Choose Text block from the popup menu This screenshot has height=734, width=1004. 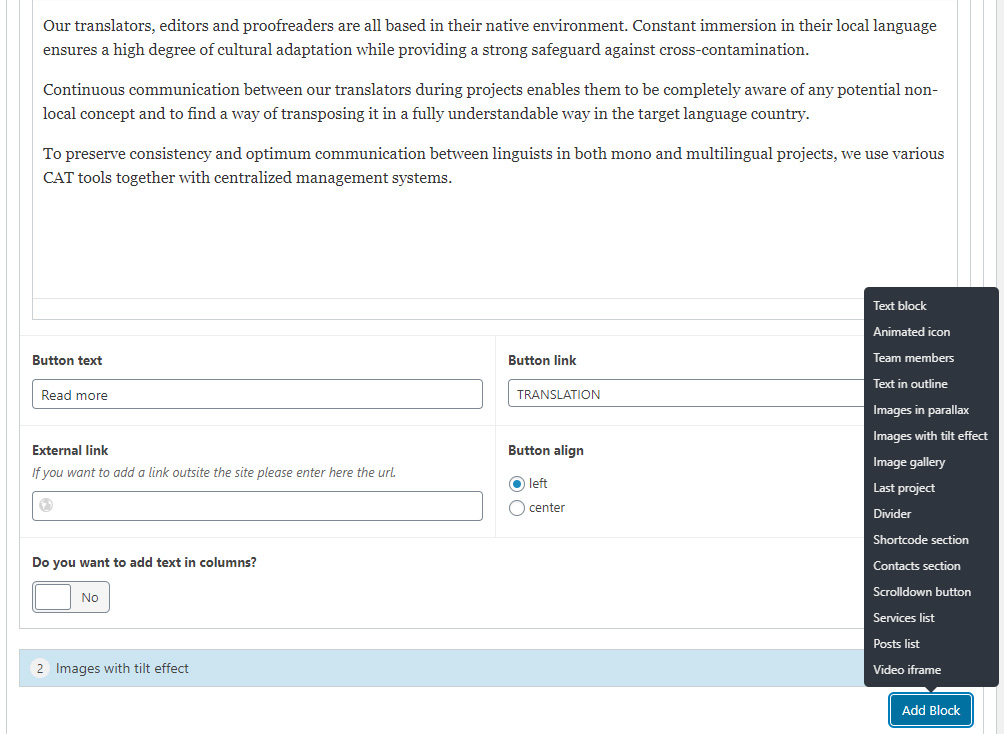coord(900,306)
